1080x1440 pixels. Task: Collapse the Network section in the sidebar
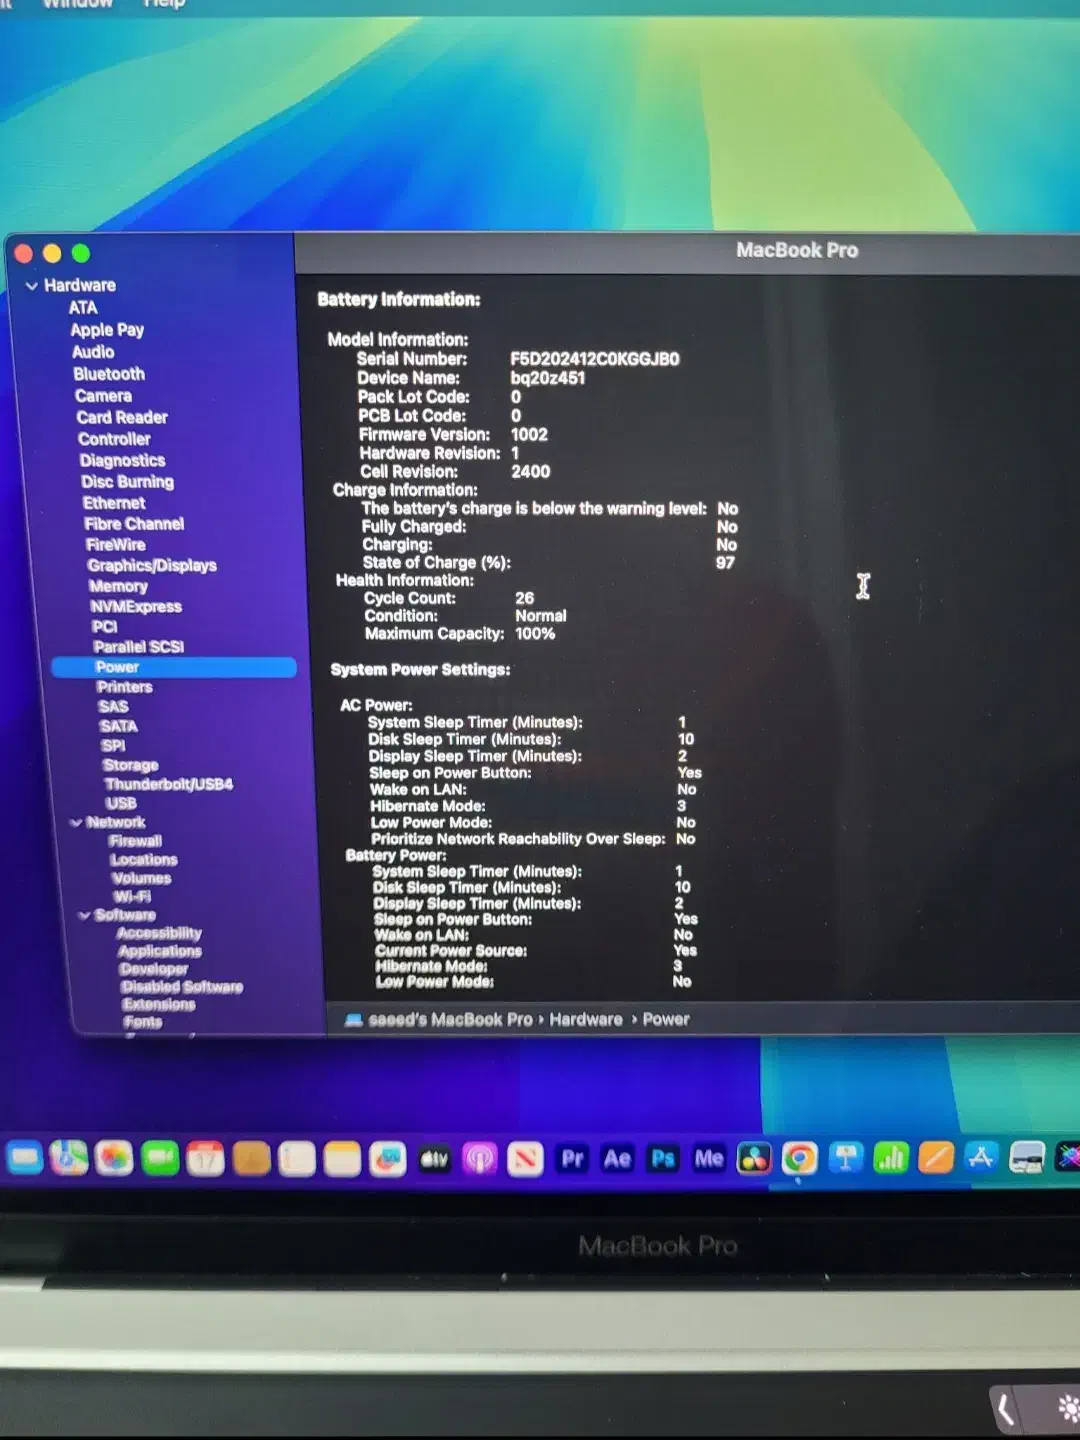pos(77,821)
